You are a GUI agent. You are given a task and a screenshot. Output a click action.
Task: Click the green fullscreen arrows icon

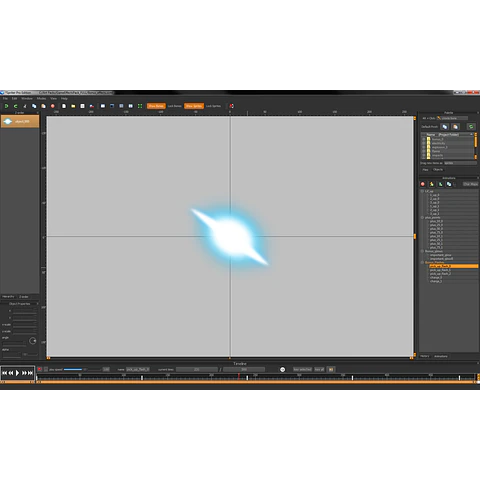pyautogui.click(x=140, y=106)
